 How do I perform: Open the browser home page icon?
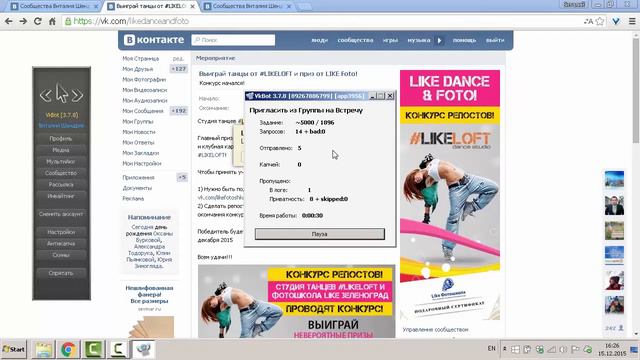tap(52, 21)
